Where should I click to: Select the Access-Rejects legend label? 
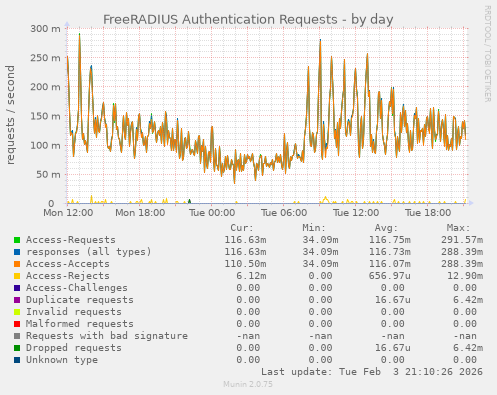coord(68,276)
